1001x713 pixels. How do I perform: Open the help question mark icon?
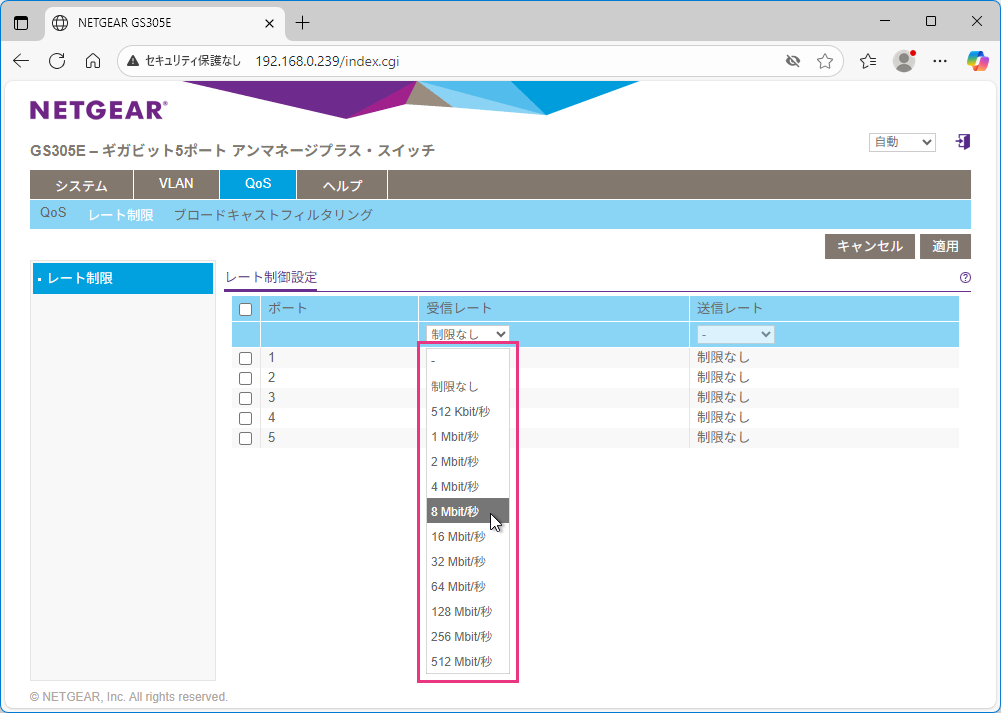(965, 278)
